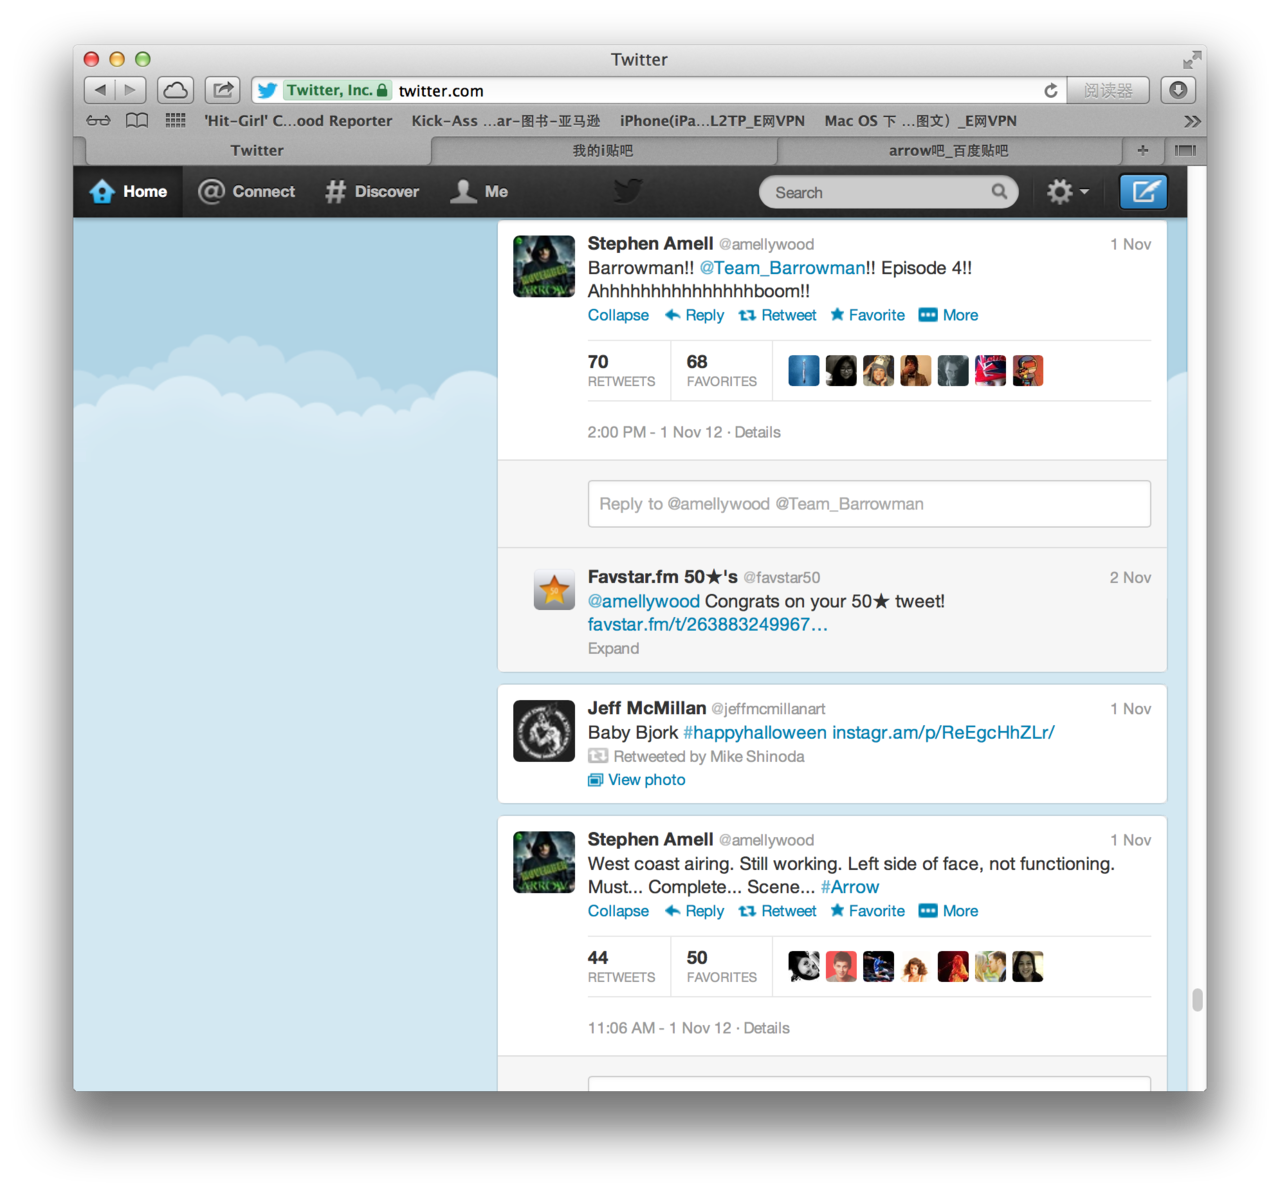
Task: Retweet the West coast airing tweet
Action: [777, 911]
